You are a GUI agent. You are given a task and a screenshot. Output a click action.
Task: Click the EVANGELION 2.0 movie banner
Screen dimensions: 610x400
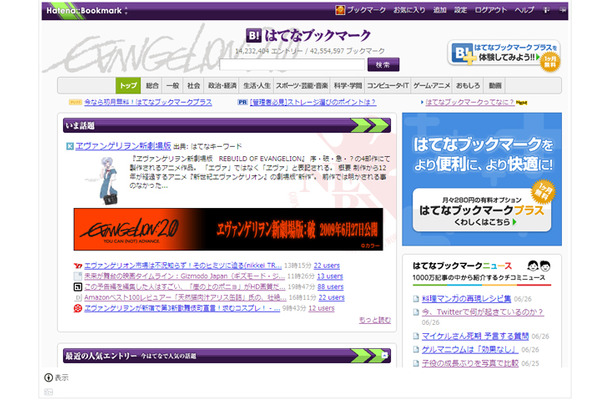(228, 229)
